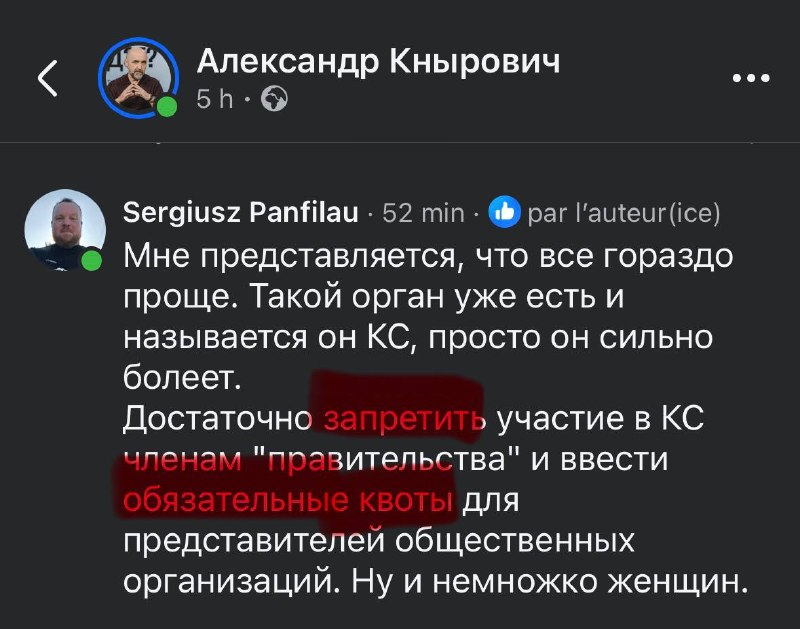Click the highlighted phrase "обязательные квоты"

tap(288, 501)
